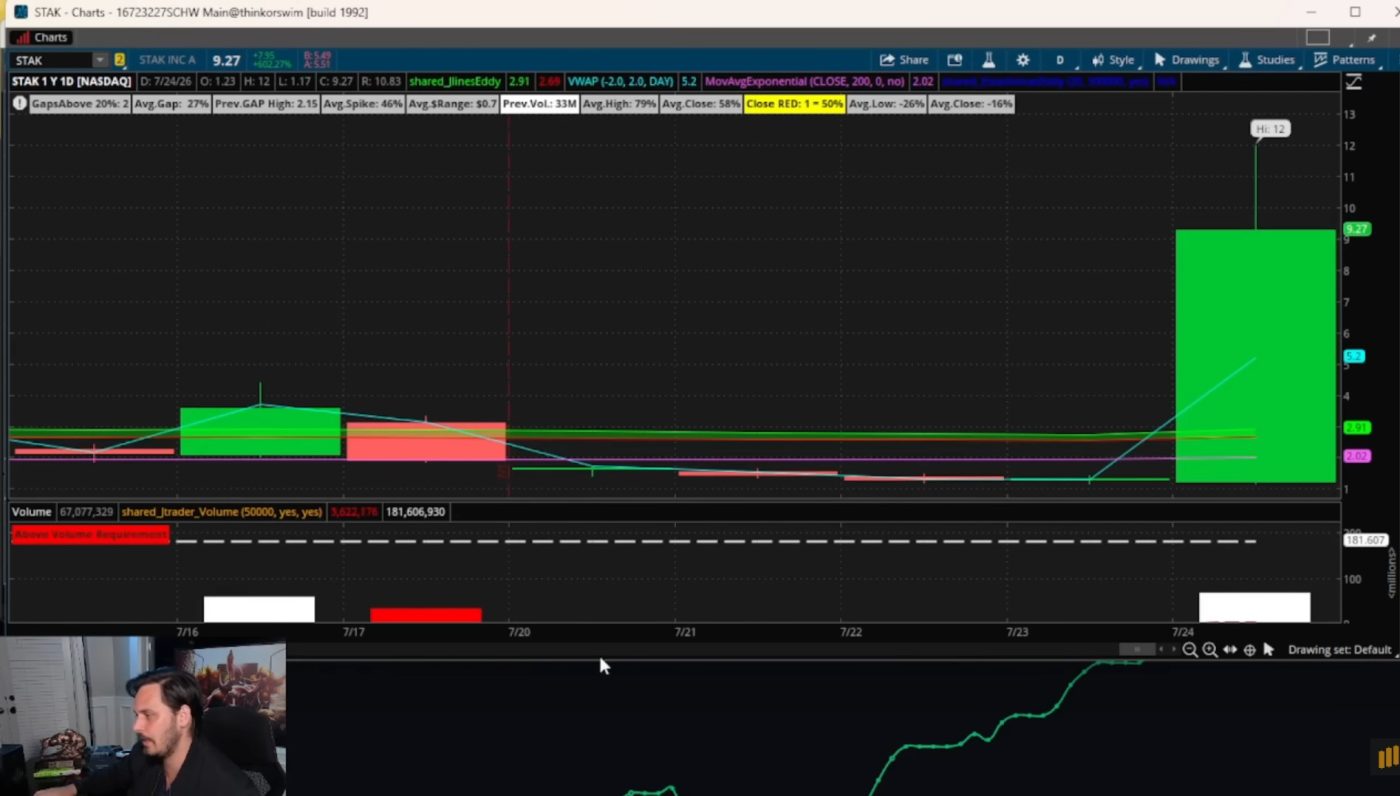Open chart settings gear icon
This screenshot has height=796, width=1400.
click(1022, 60)
